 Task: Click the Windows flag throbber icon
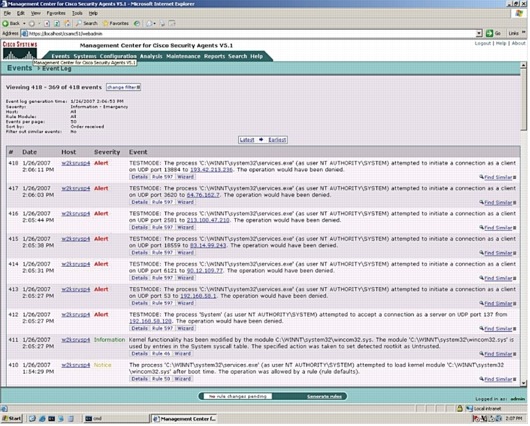(519, 13)
